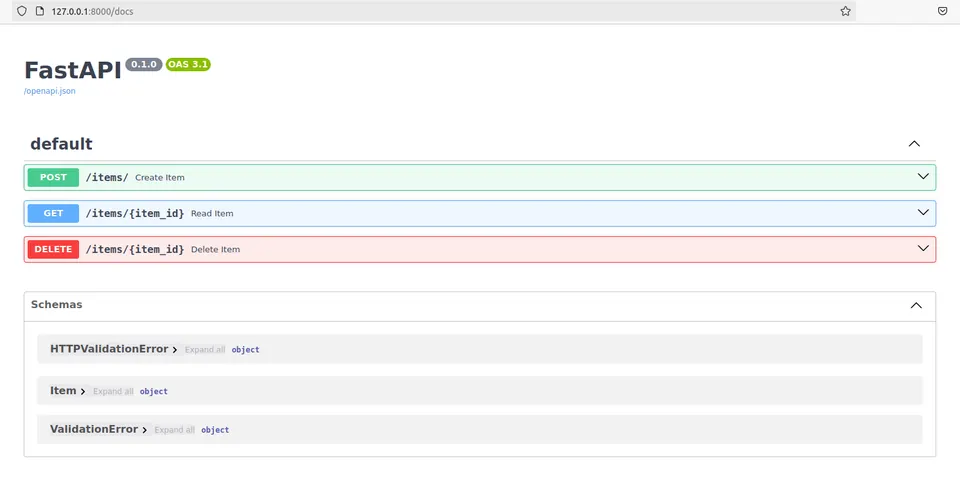Viewport: 960px width, 495px height.
Task: Click object type label of HTTPValidationError
Action: click(x=246, y=350)
